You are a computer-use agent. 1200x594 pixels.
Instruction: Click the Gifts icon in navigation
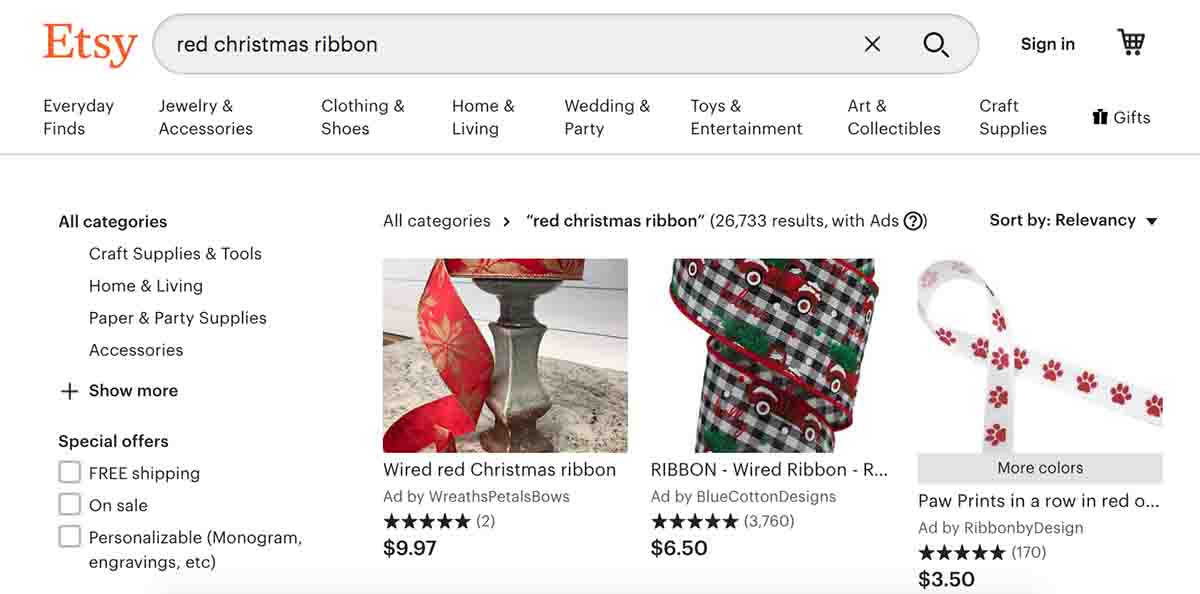pos(1100,117)
